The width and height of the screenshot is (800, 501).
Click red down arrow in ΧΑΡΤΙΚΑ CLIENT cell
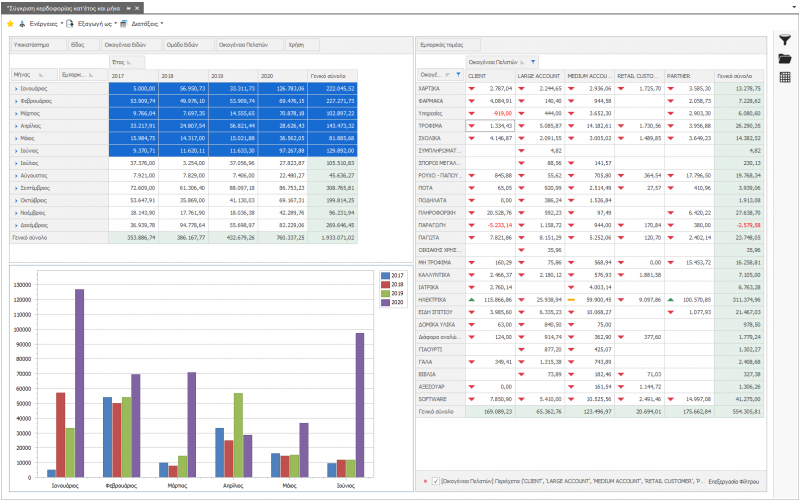click(x=471, y=89)
